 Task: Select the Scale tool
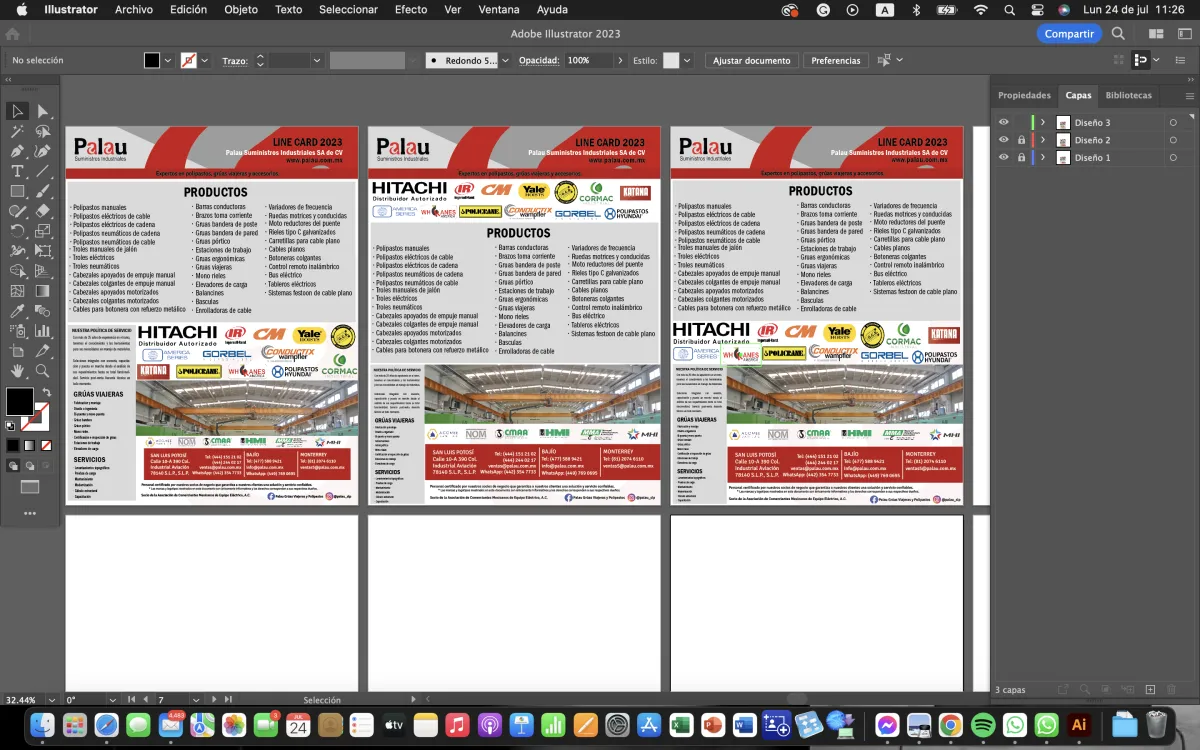tap(43, 231)
